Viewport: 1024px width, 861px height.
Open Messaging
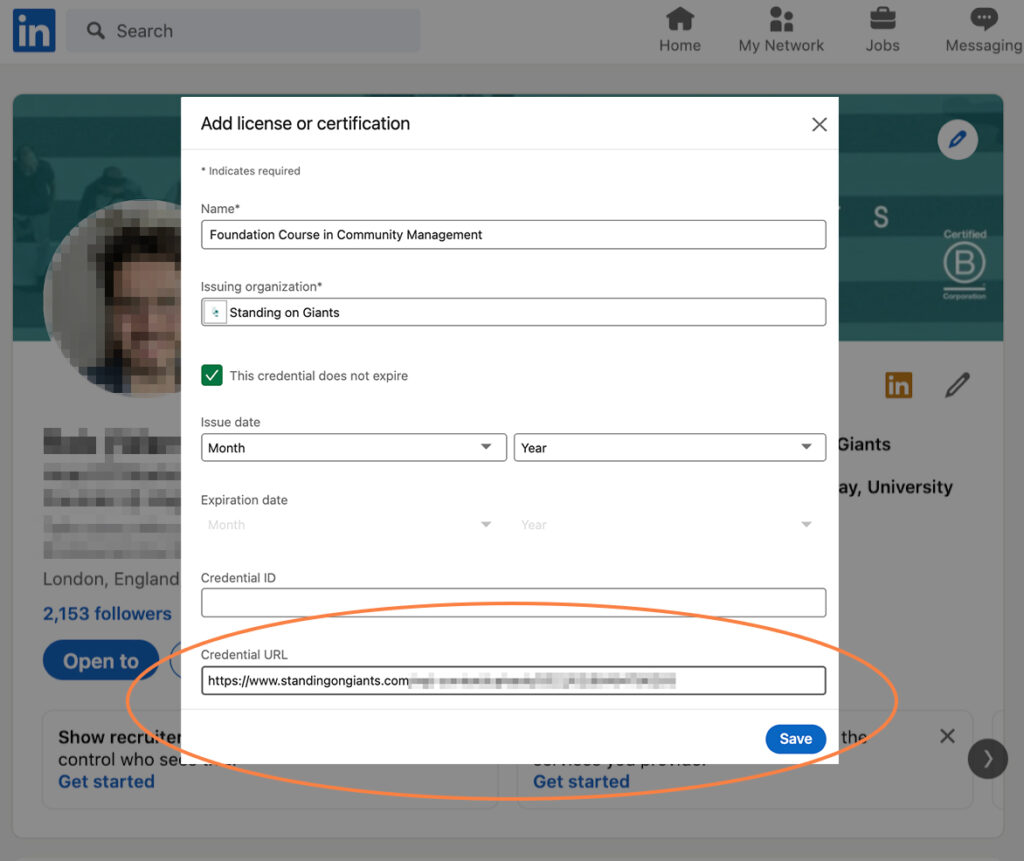(x=984, y=30)
